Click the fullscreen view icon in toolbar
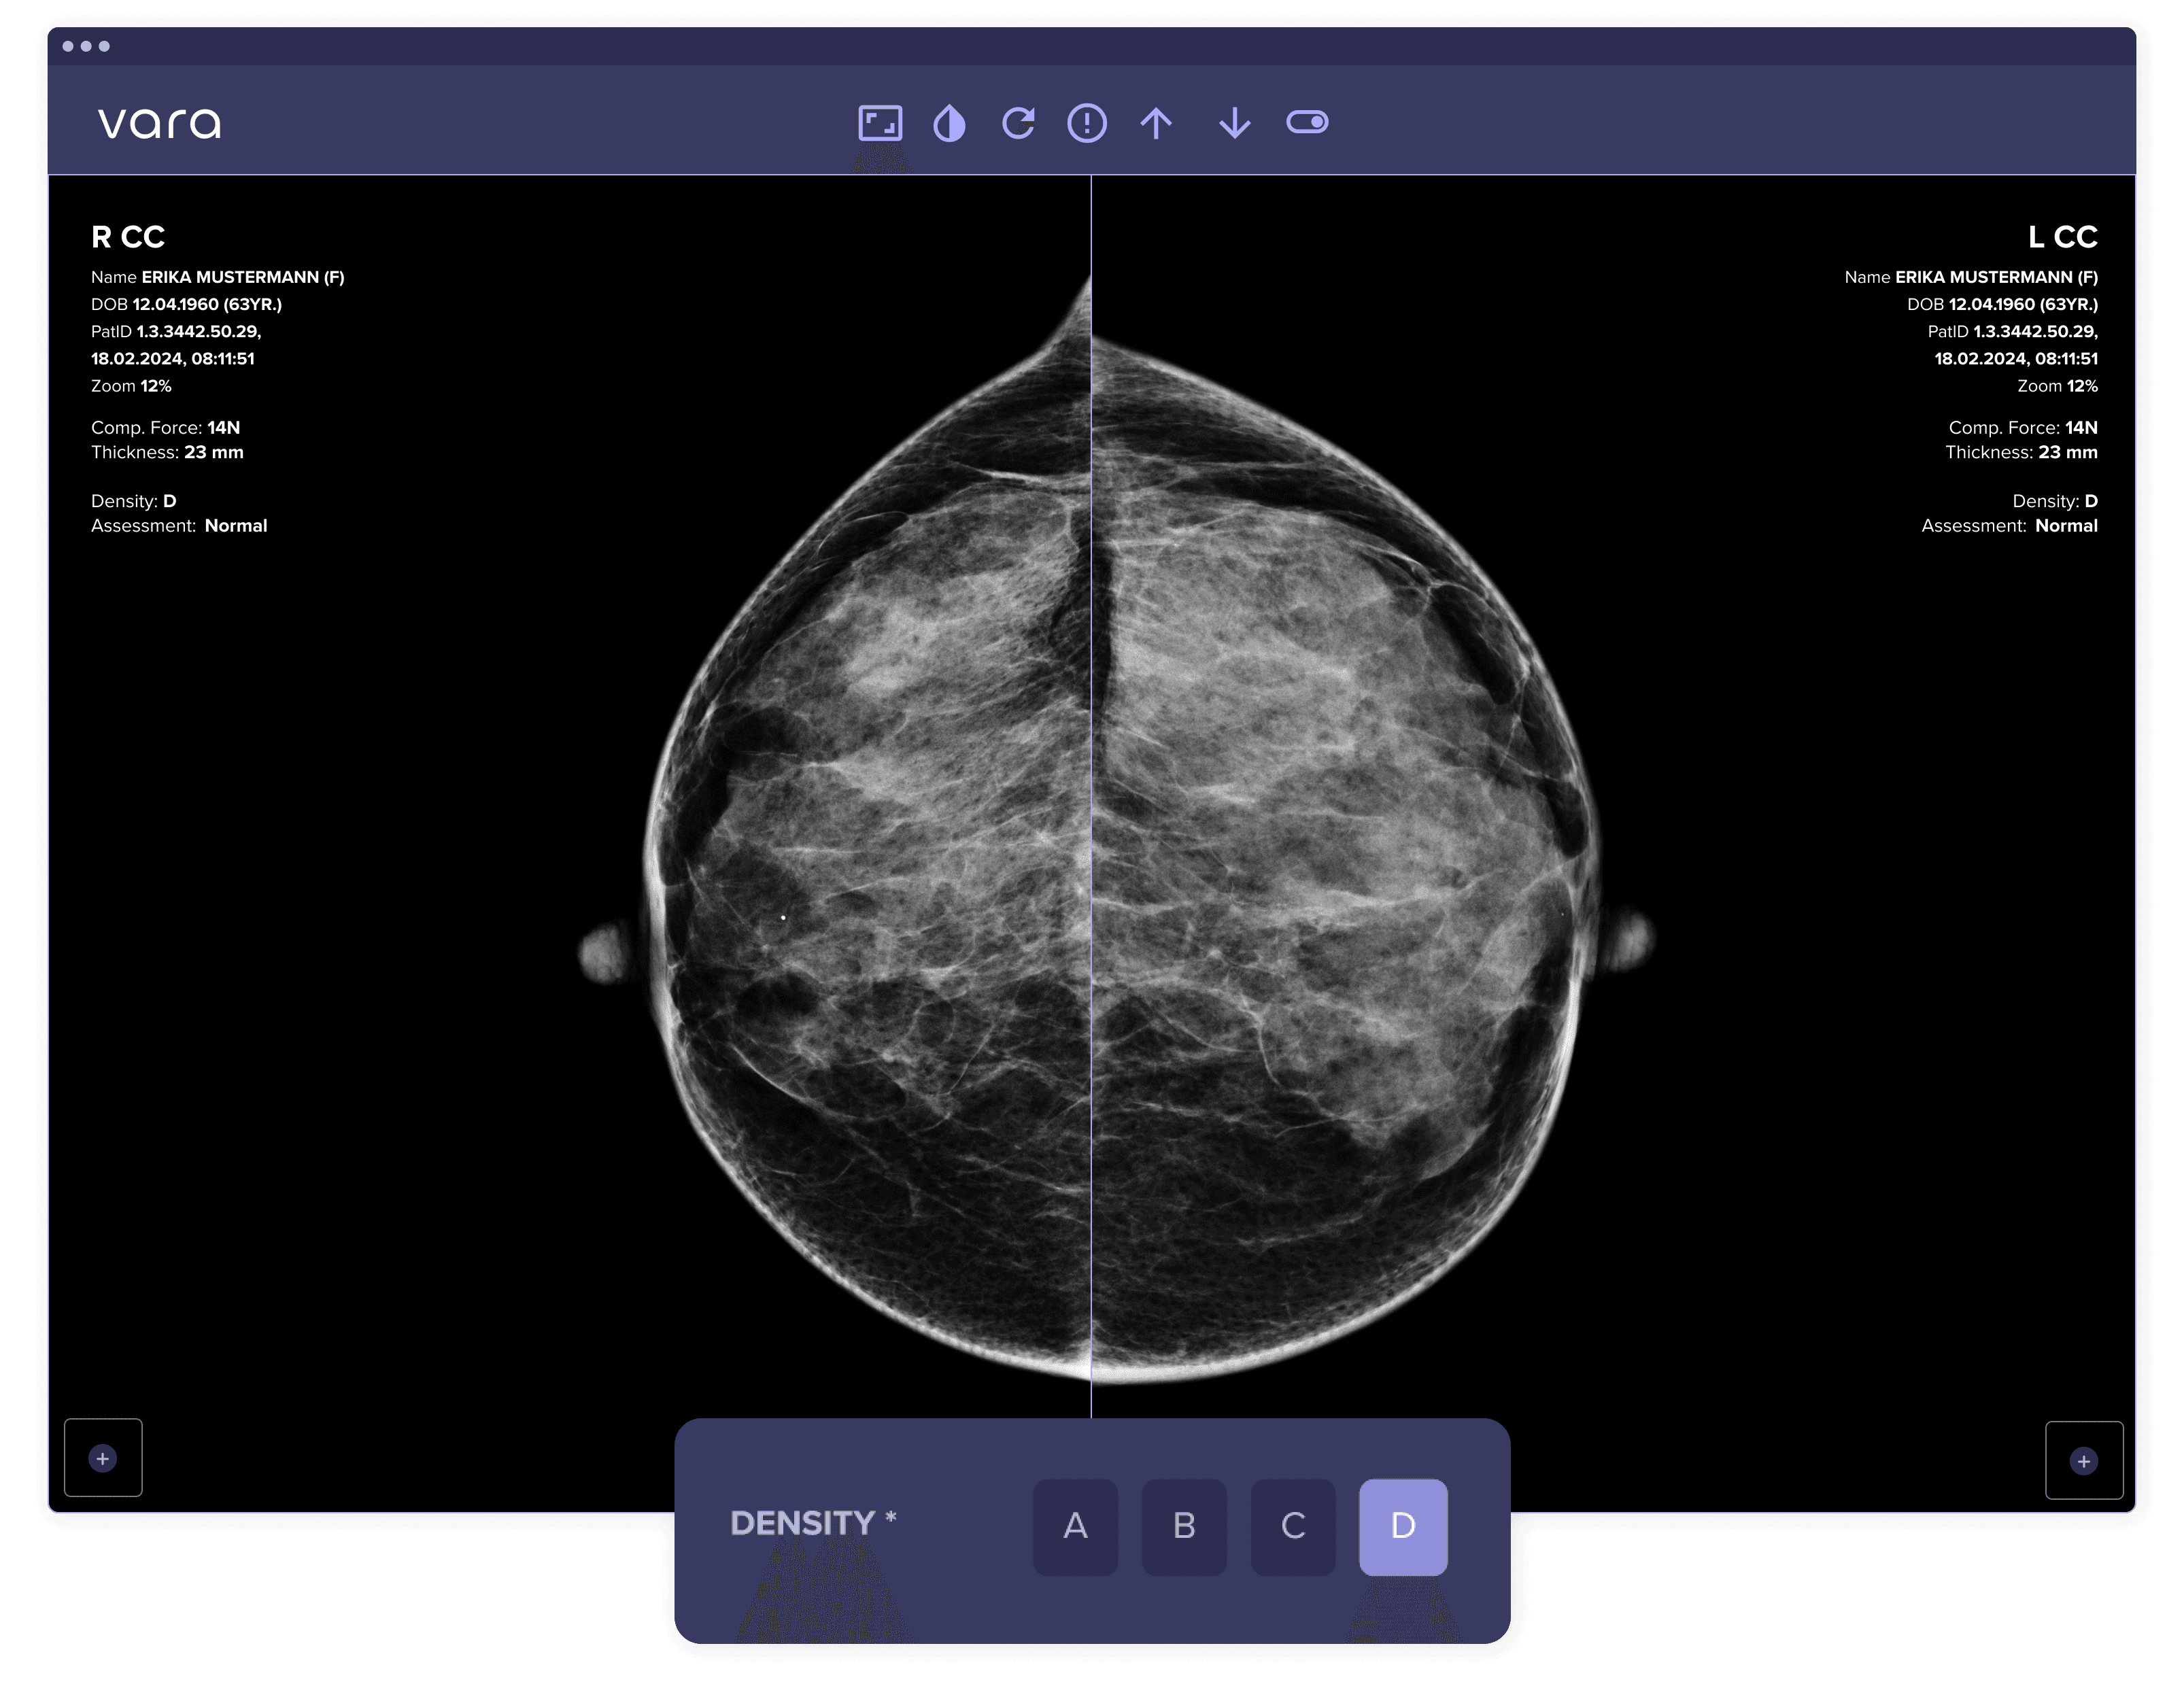 click(880, 123)
